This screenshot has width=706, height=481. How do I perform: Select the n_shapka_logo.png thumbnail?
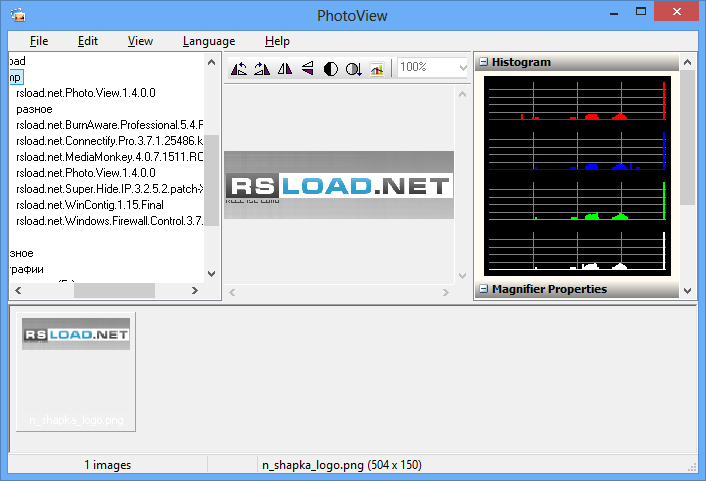(x=76, y=372)
